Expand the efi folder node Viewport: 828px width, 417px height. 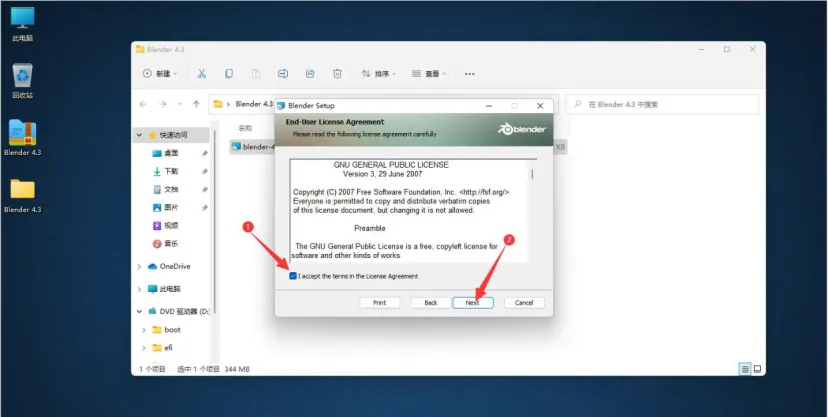click(x=144, y=348)
